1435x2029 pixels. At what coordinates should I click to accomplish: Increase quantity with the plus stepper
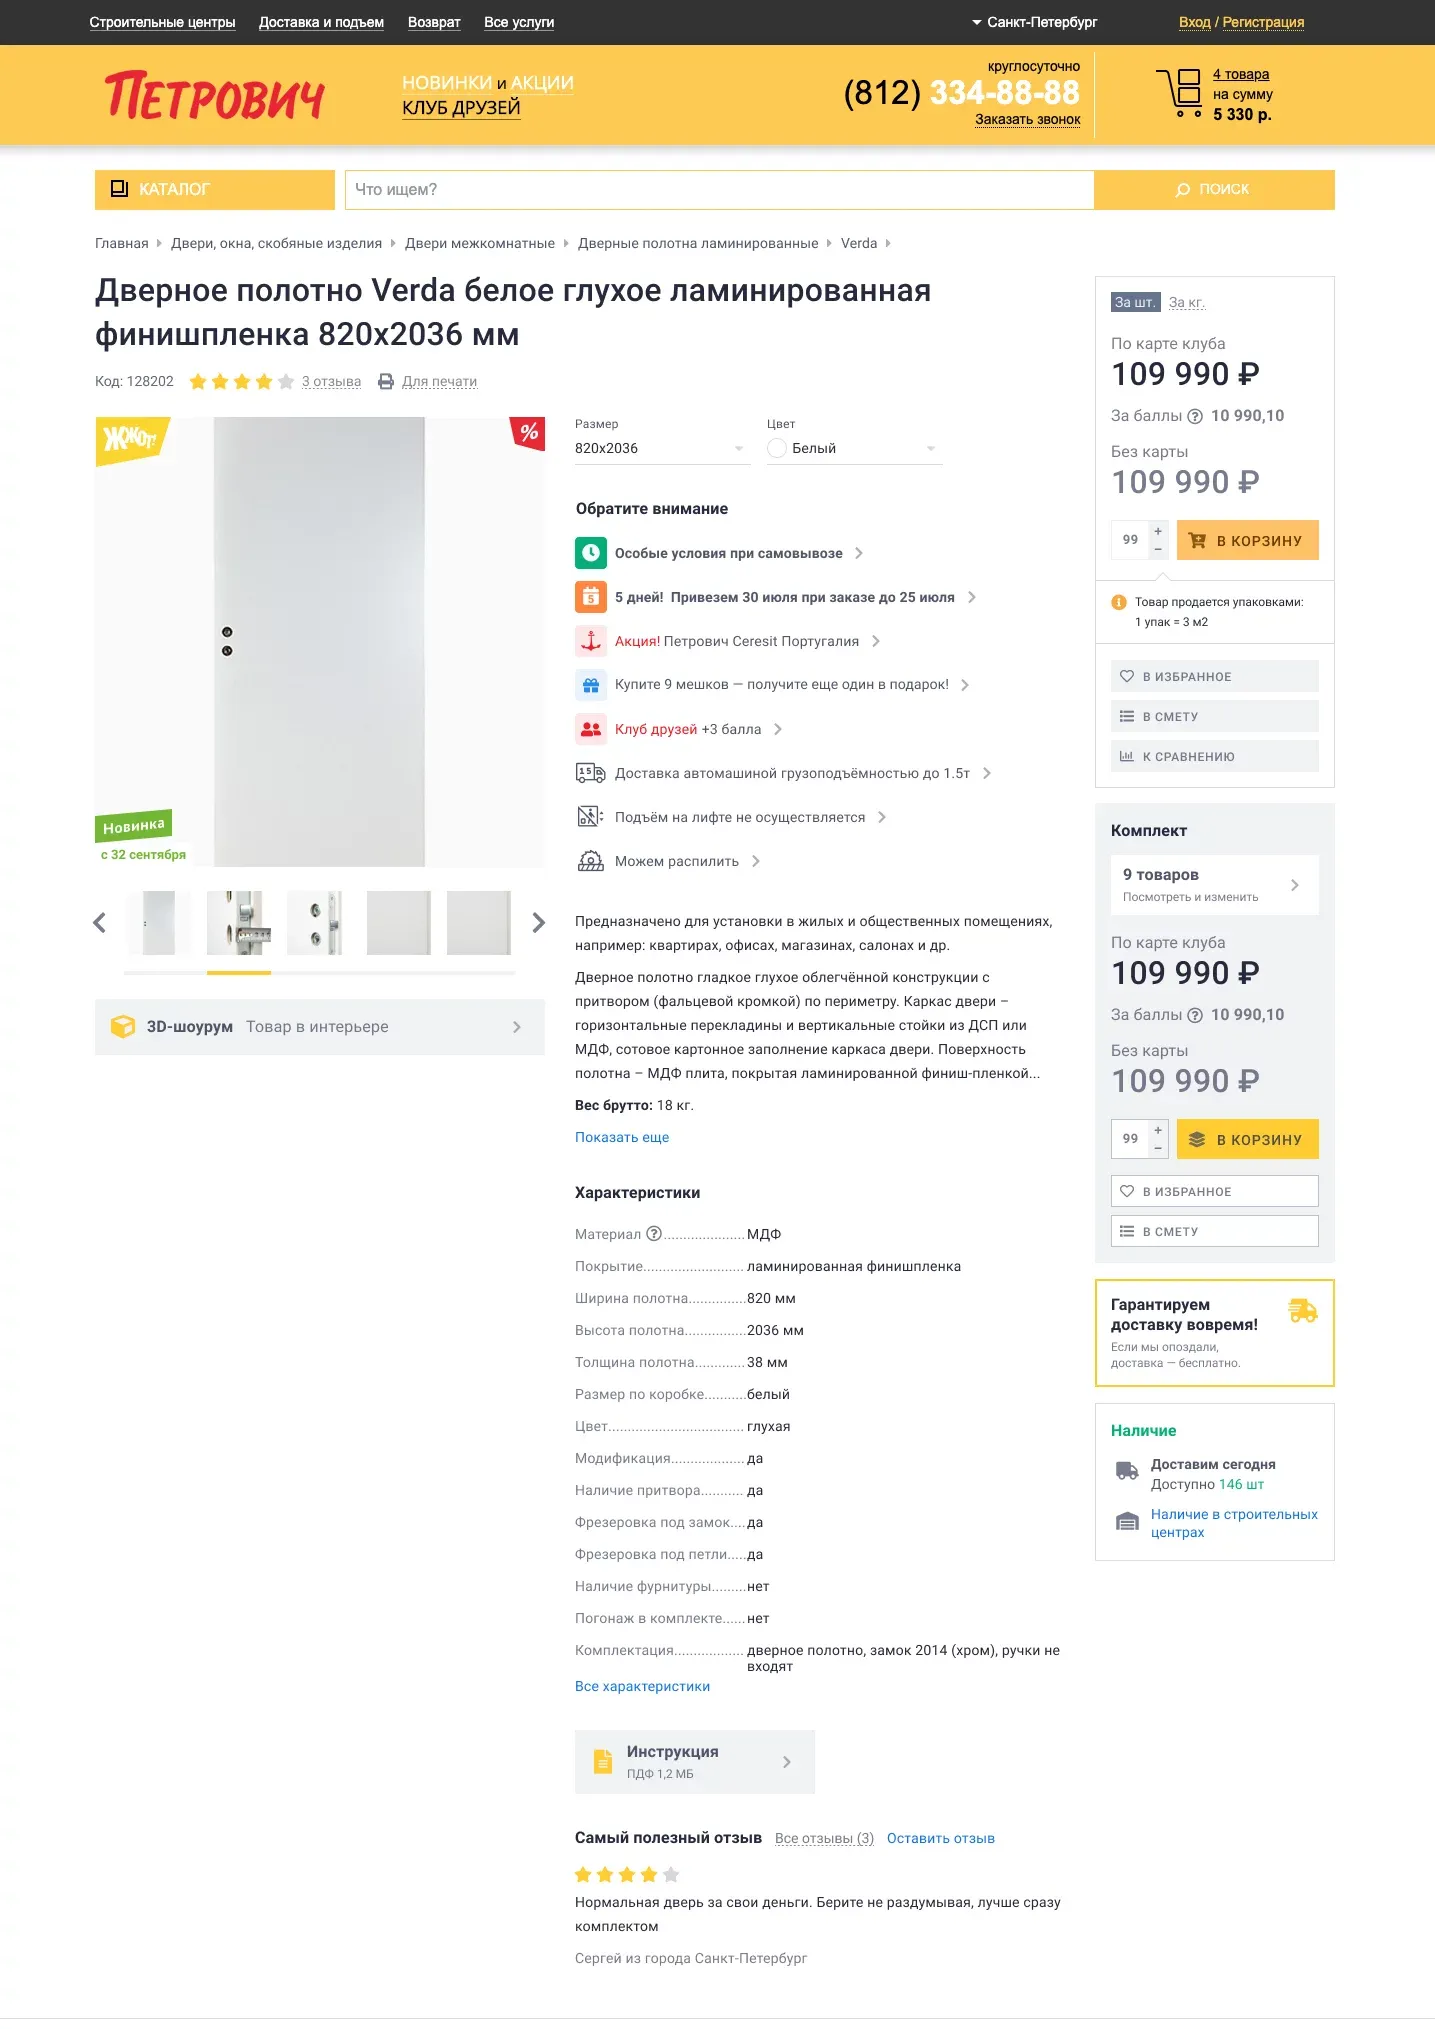(x=1158, y=531)
